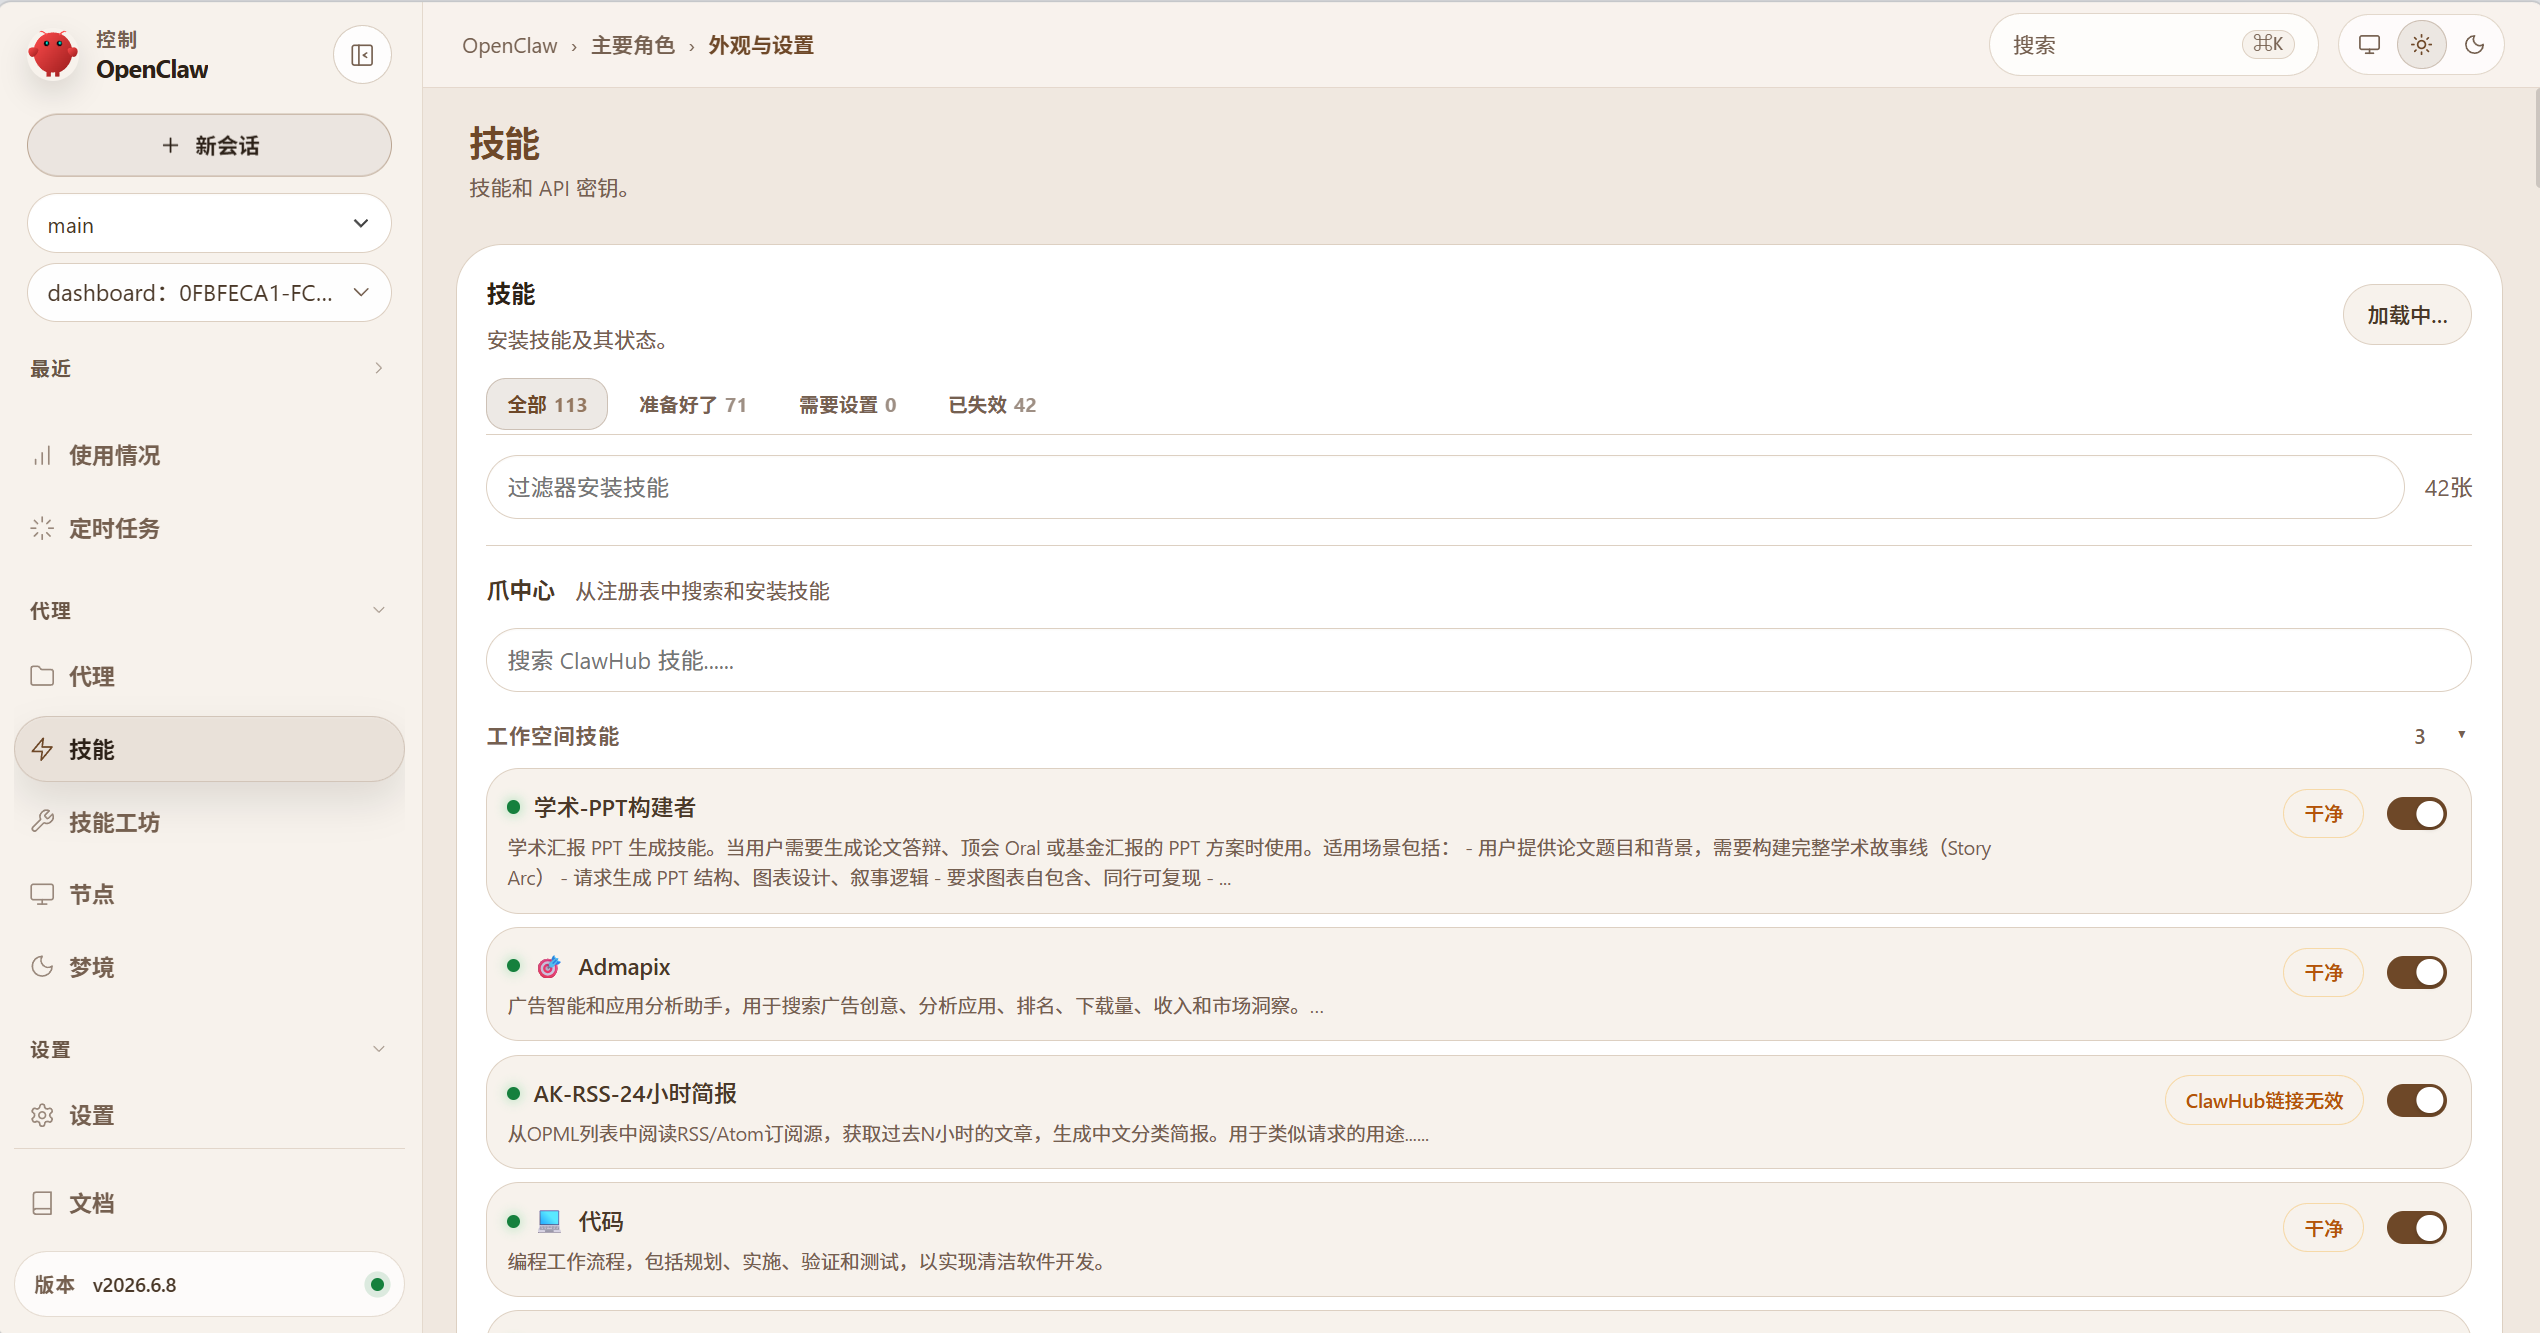Toggle off the 代码 skill
This screenshot has width=2540, height=1333.
click(x=2417, y=1229)
